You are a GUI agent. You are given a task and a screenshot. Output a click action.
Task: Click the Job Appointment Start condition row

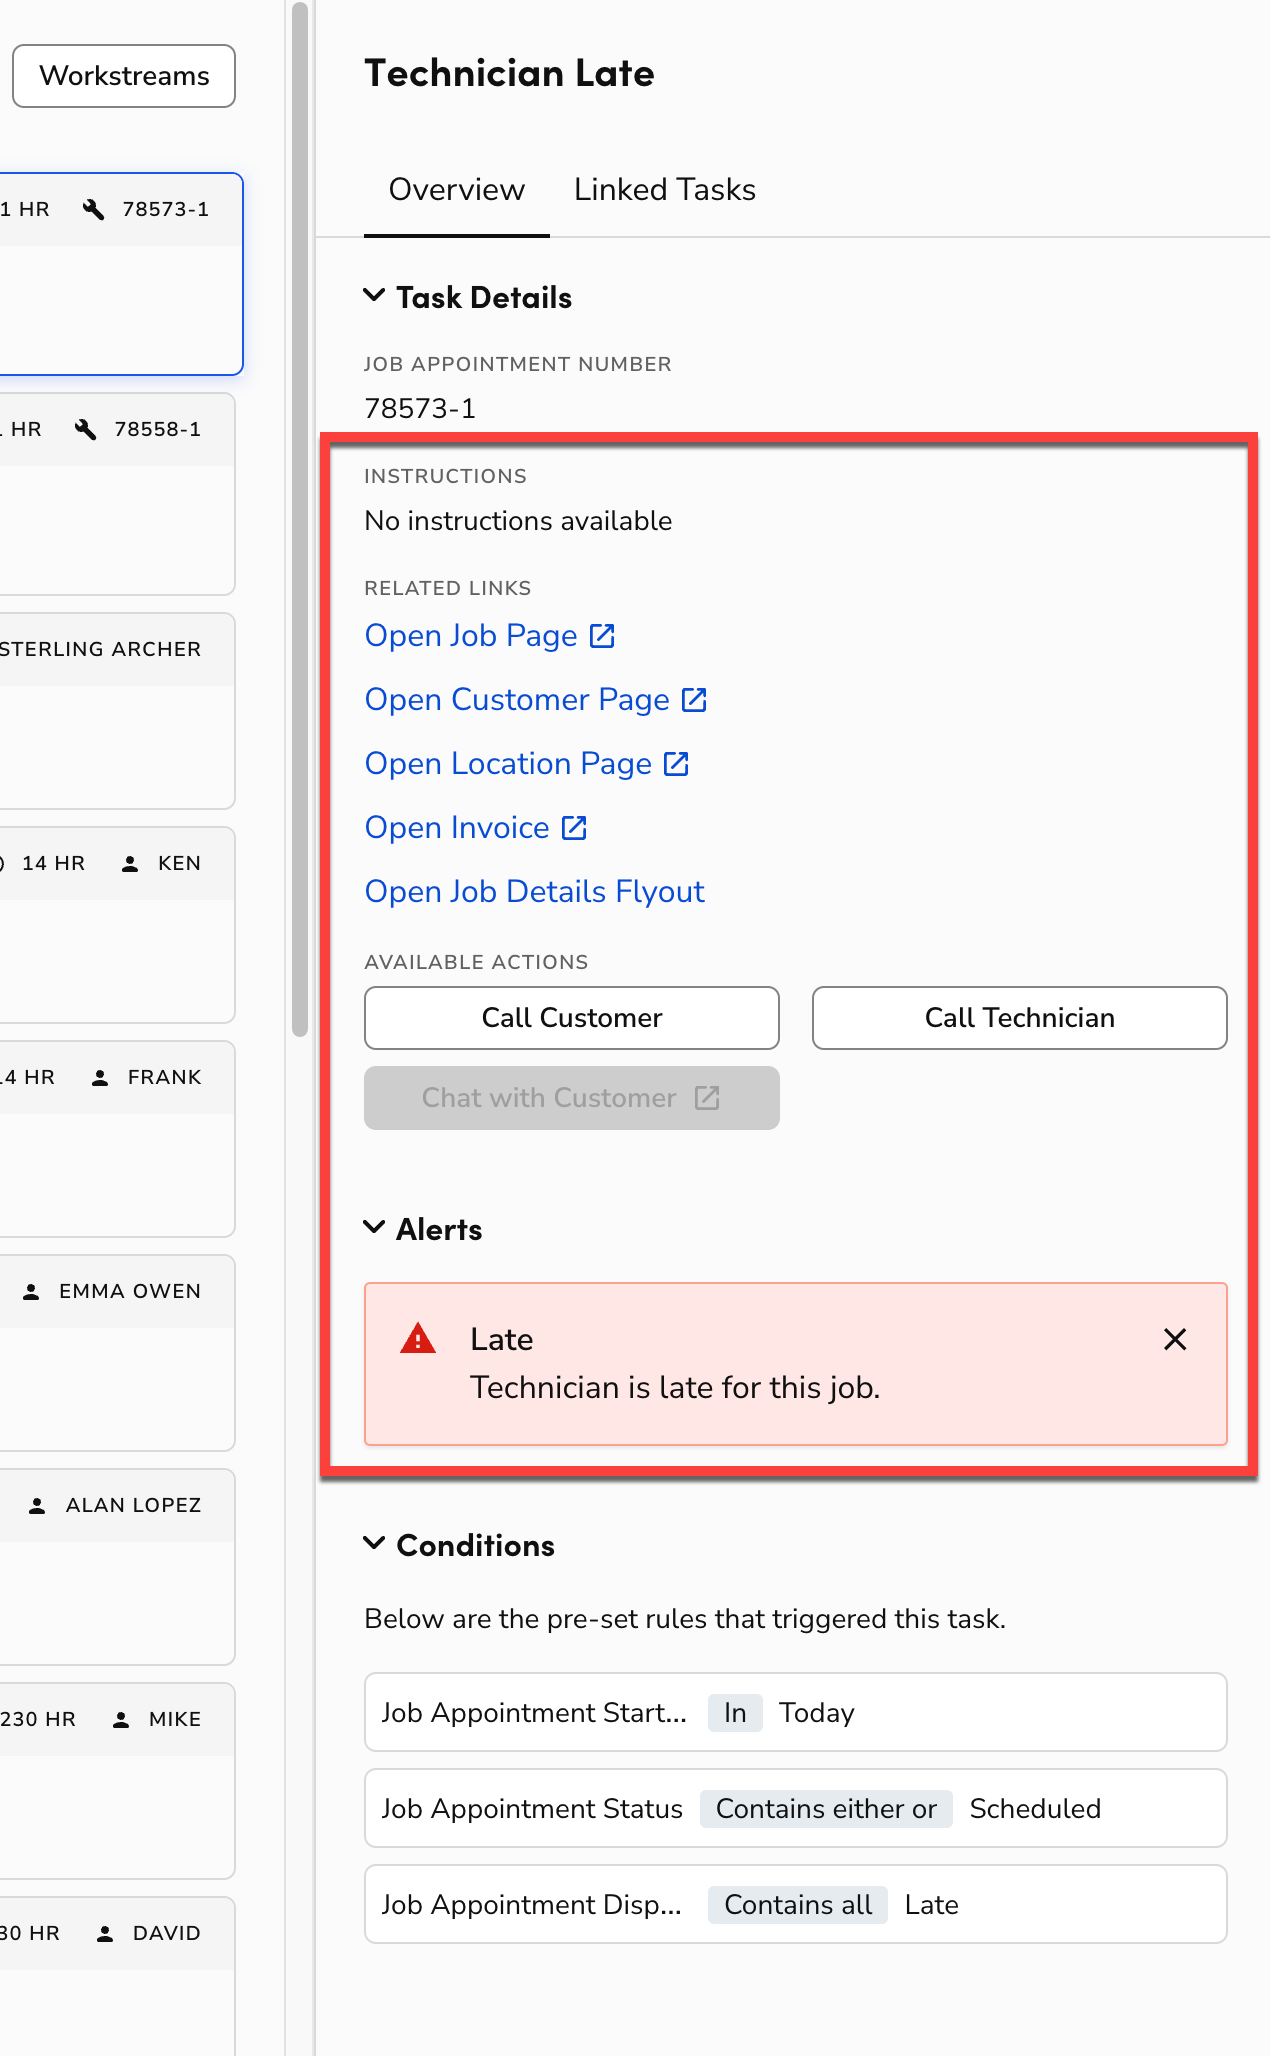[796, 1712]
